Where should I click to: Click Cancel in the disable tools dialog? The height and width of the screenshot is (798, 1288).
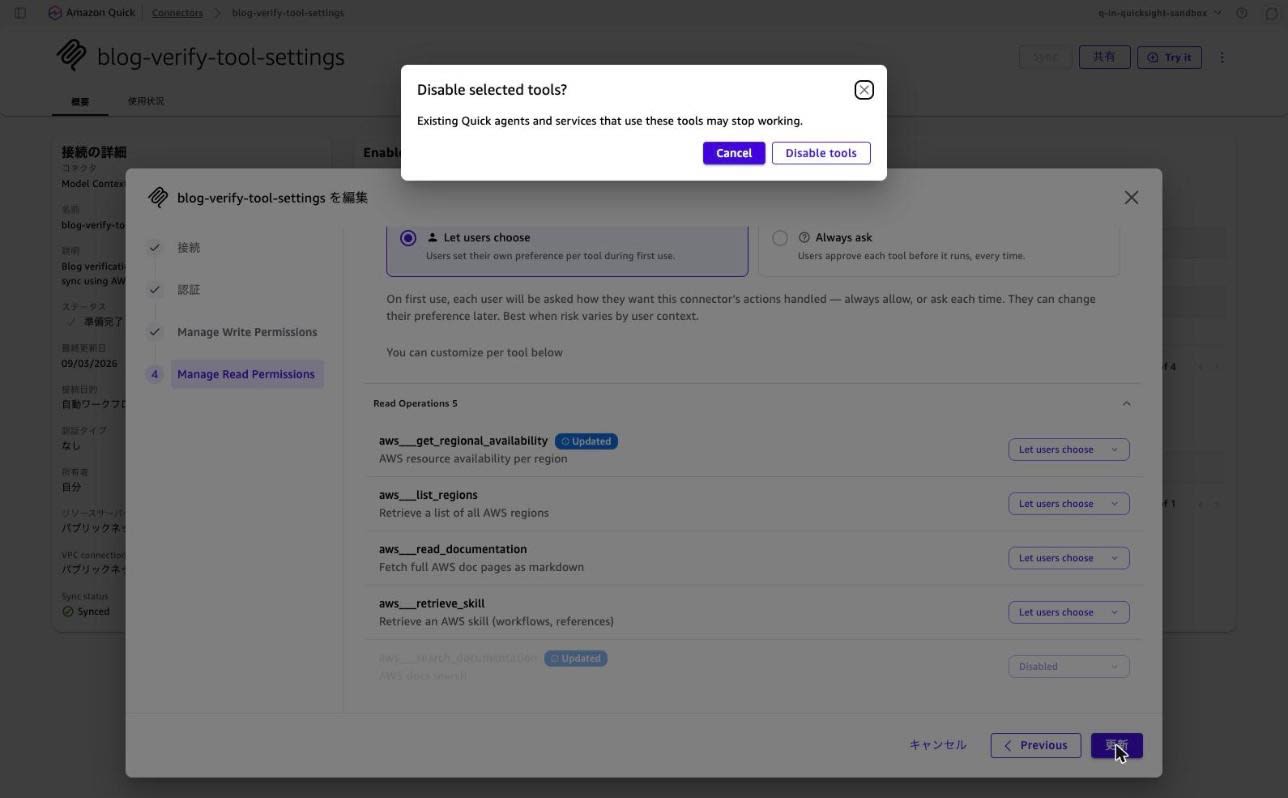734,153
